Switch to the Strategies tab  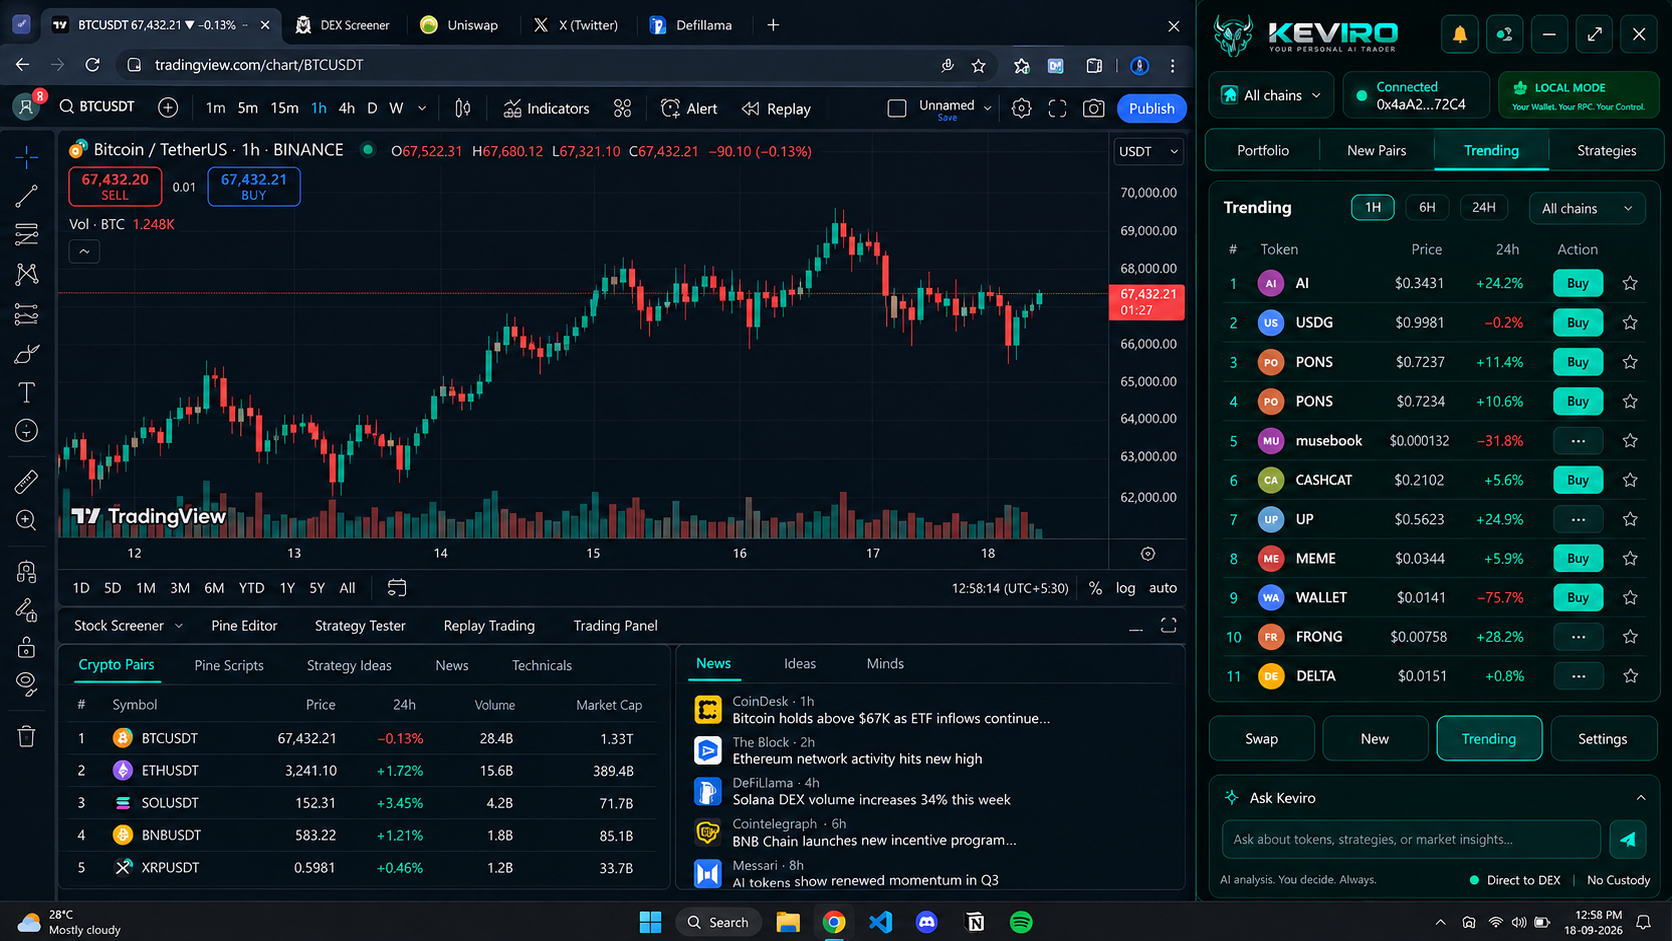[x=1606, y=150]
